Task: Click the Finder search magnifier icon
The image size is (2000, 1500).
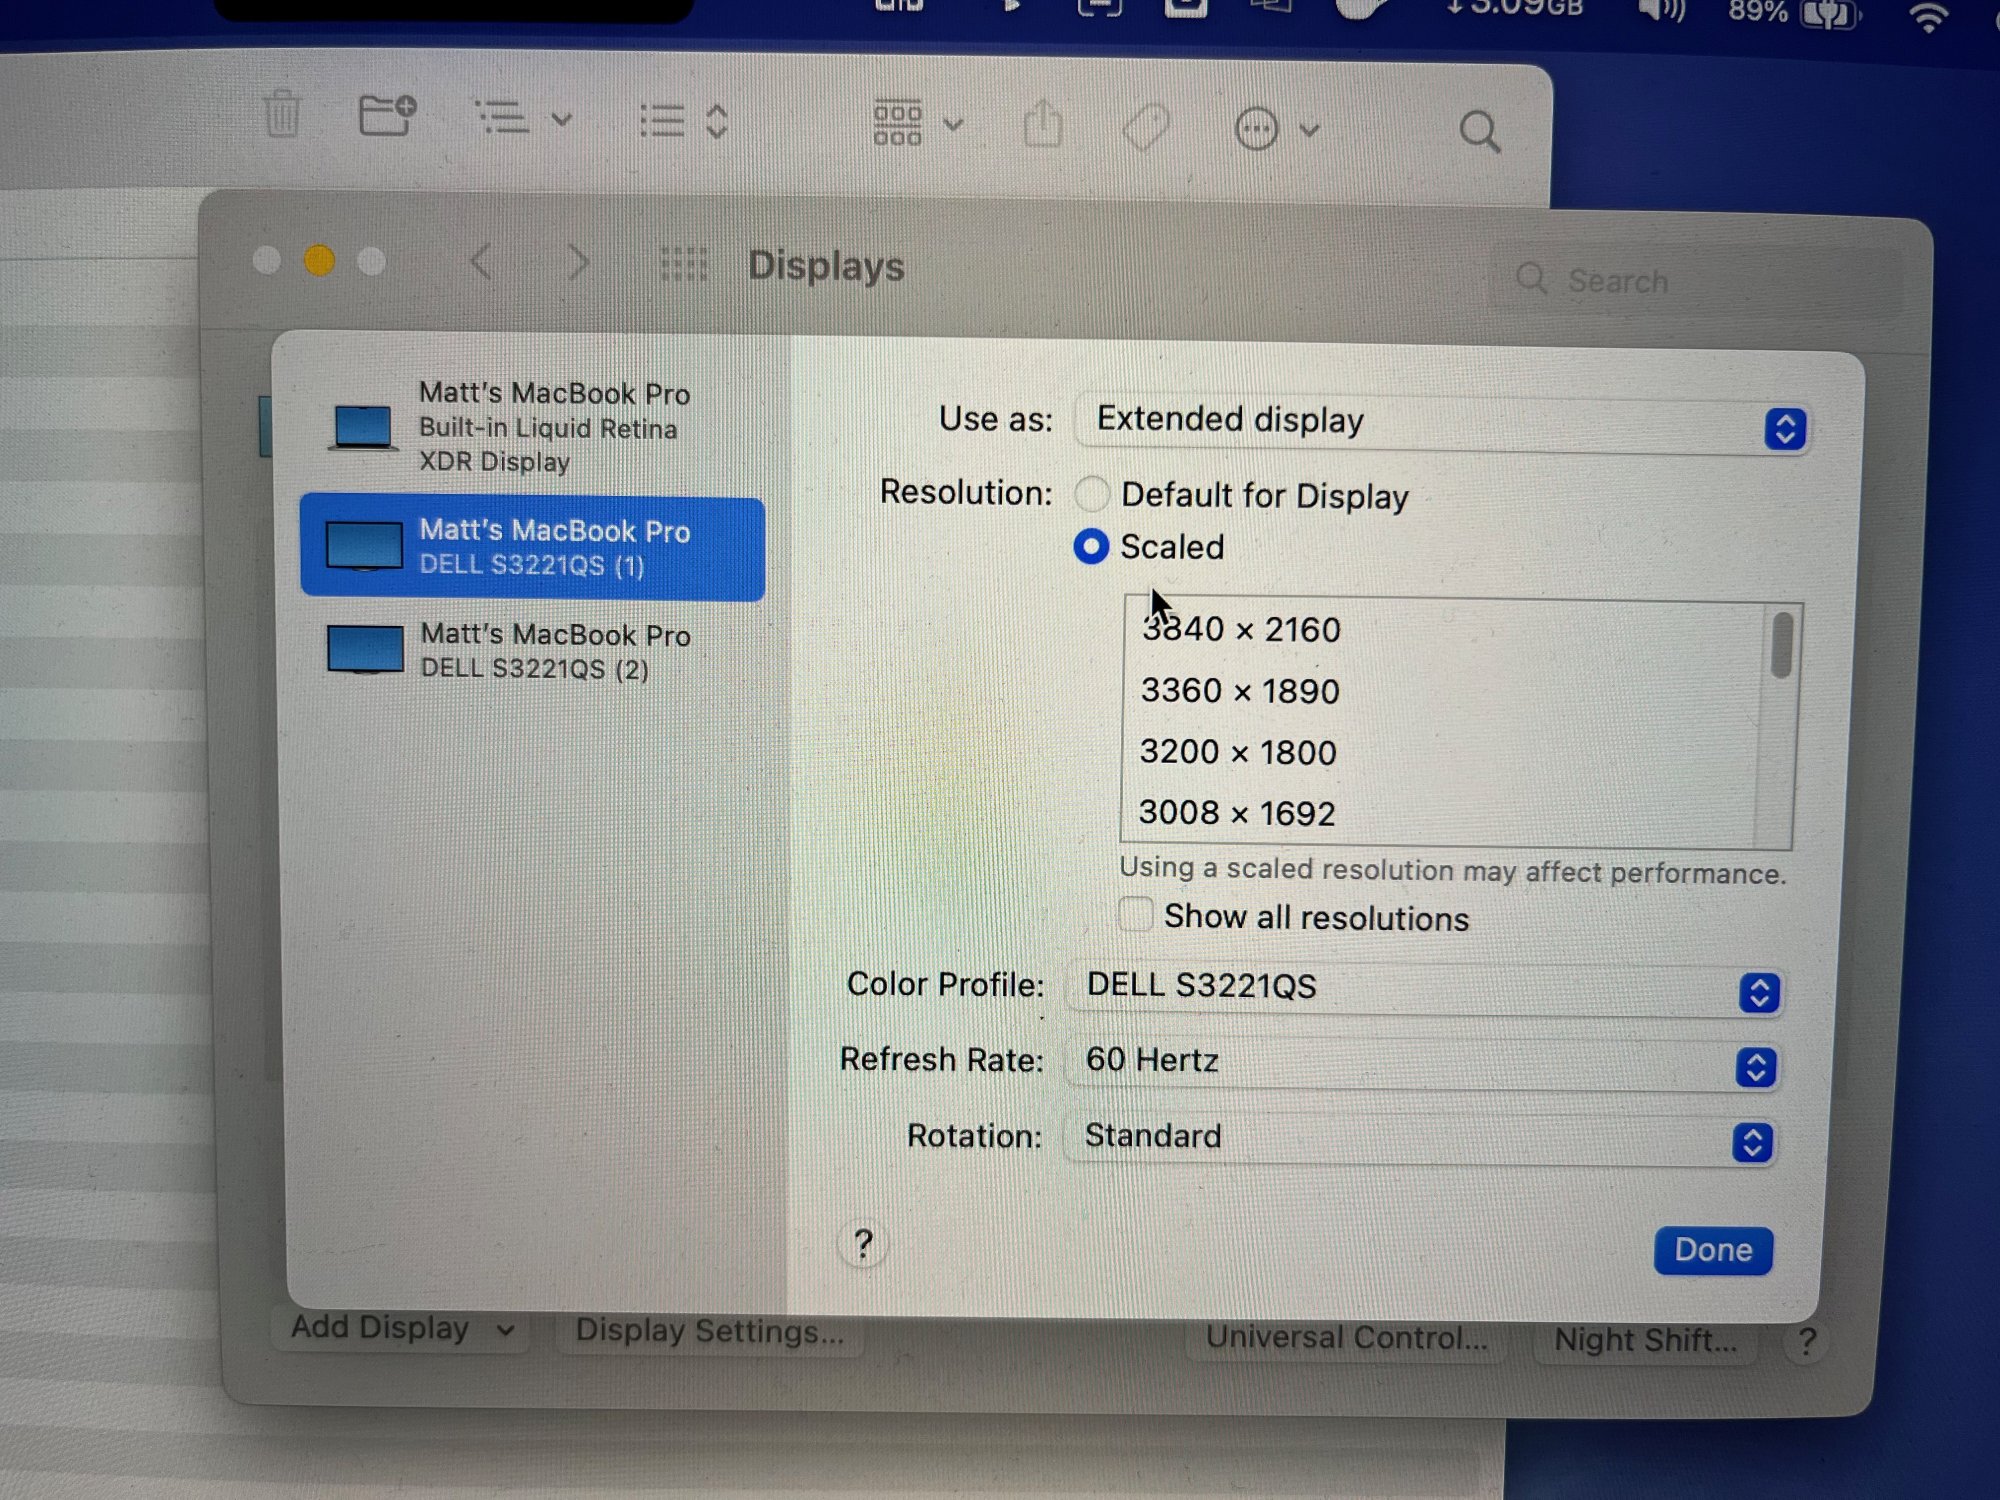Action: [1479, 132]
